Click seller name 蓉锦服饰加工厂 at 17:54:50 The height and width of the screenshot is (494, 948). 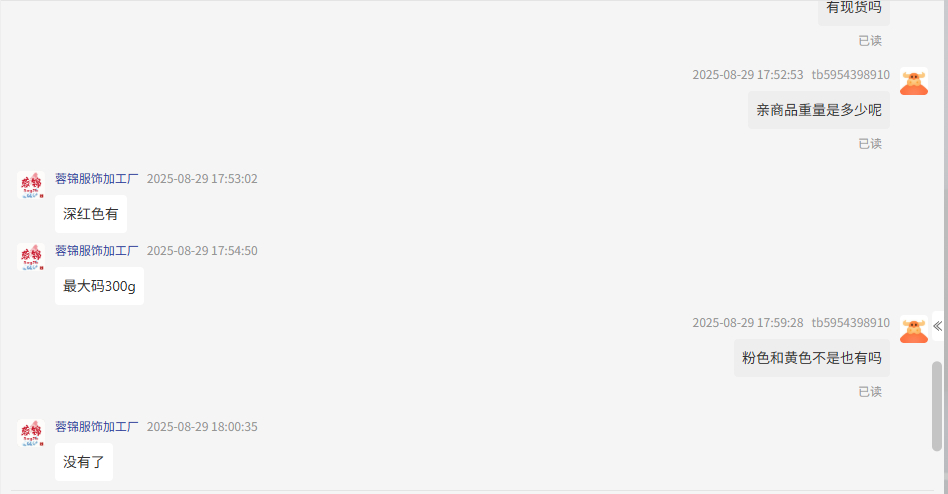tap(97, 251)
